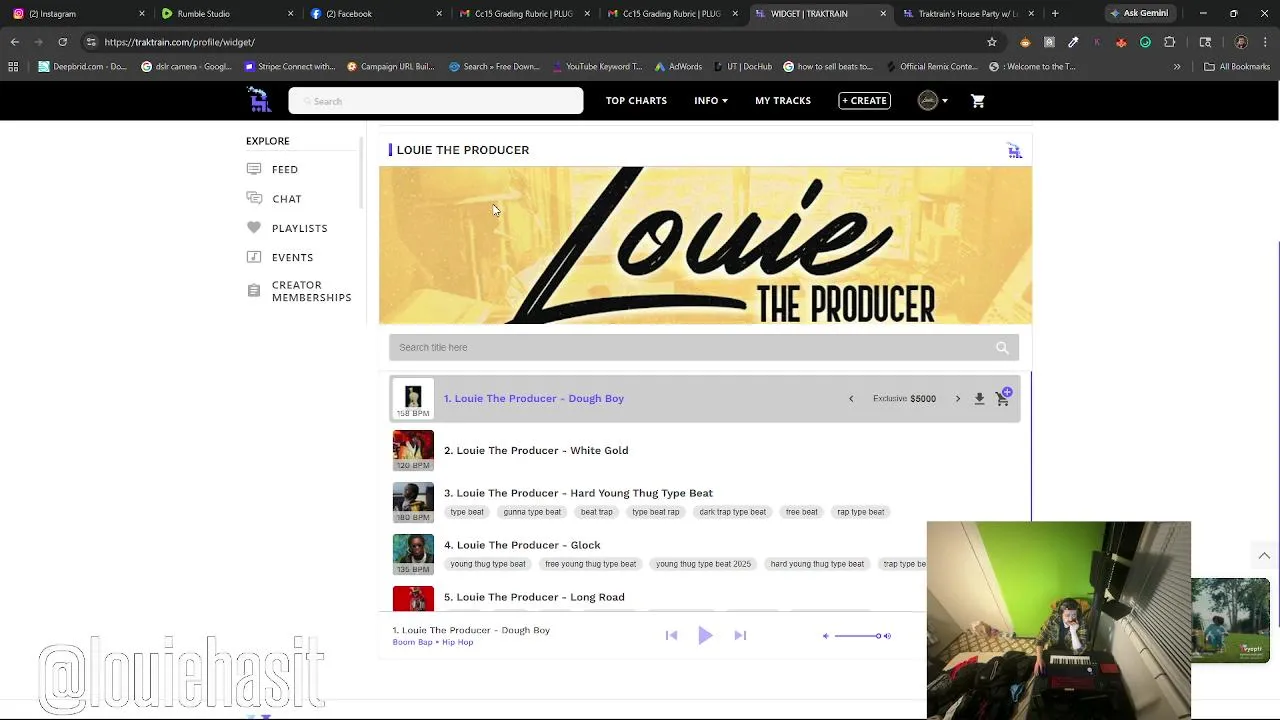
Task: Click the 'free young thug type beat' tag
Action: click(591, 564)
